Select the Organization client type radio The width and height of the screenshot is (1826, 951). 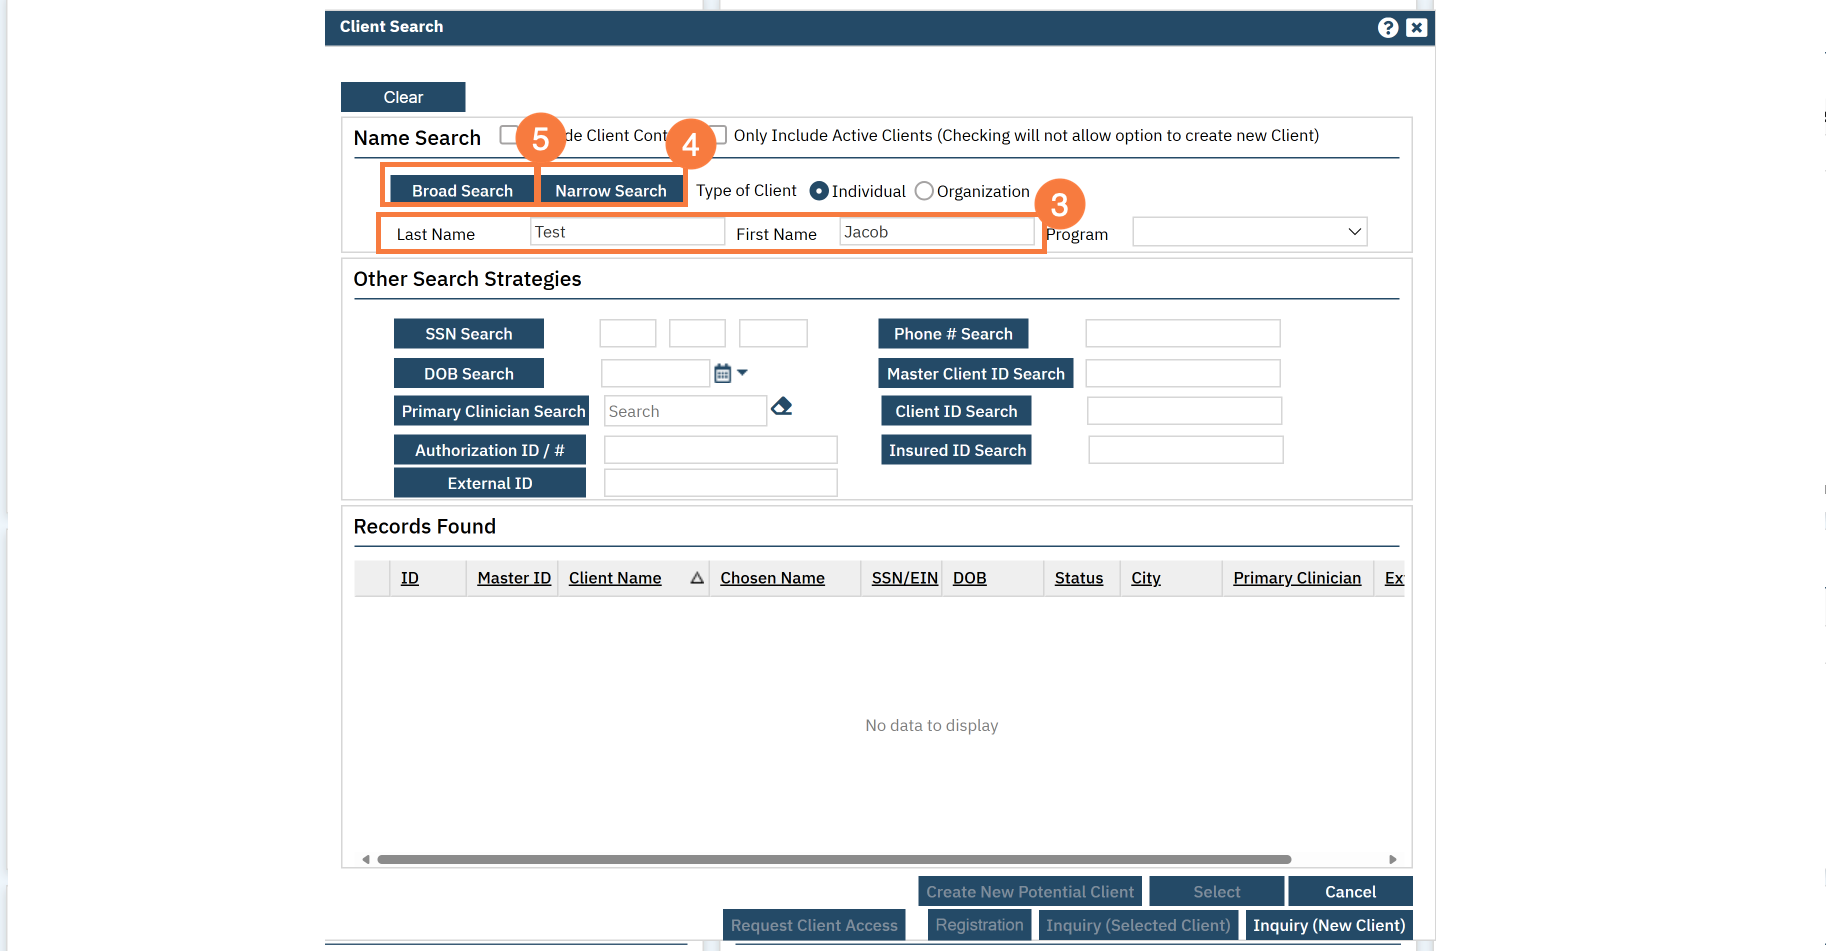coord(924,191)
